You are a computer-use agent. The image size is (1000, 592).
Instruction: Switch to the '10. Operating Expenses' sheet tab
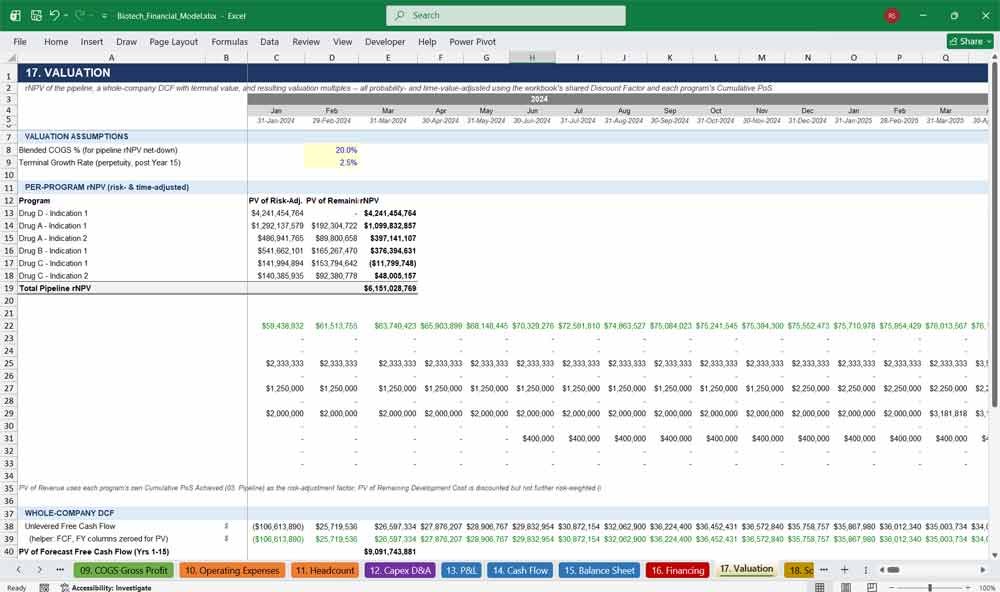pyautogui.click(x=233, y=570)
